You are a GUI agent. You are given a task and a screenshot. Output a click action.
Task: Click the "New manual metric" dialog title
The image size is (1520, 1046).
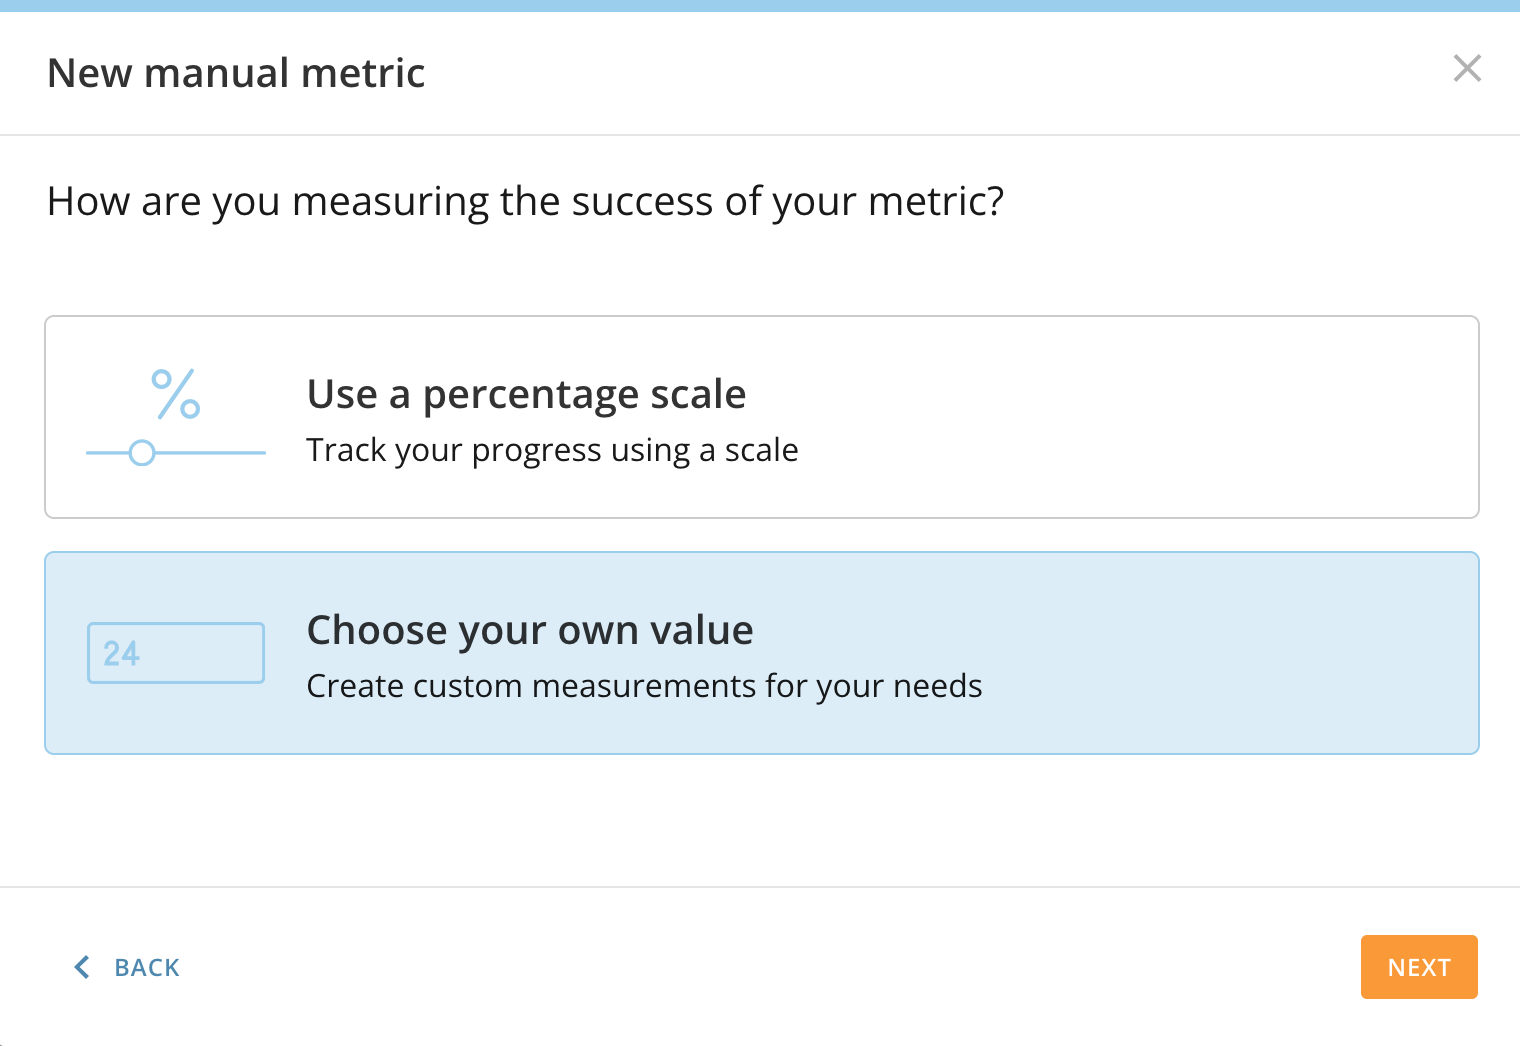coord(236,73)
